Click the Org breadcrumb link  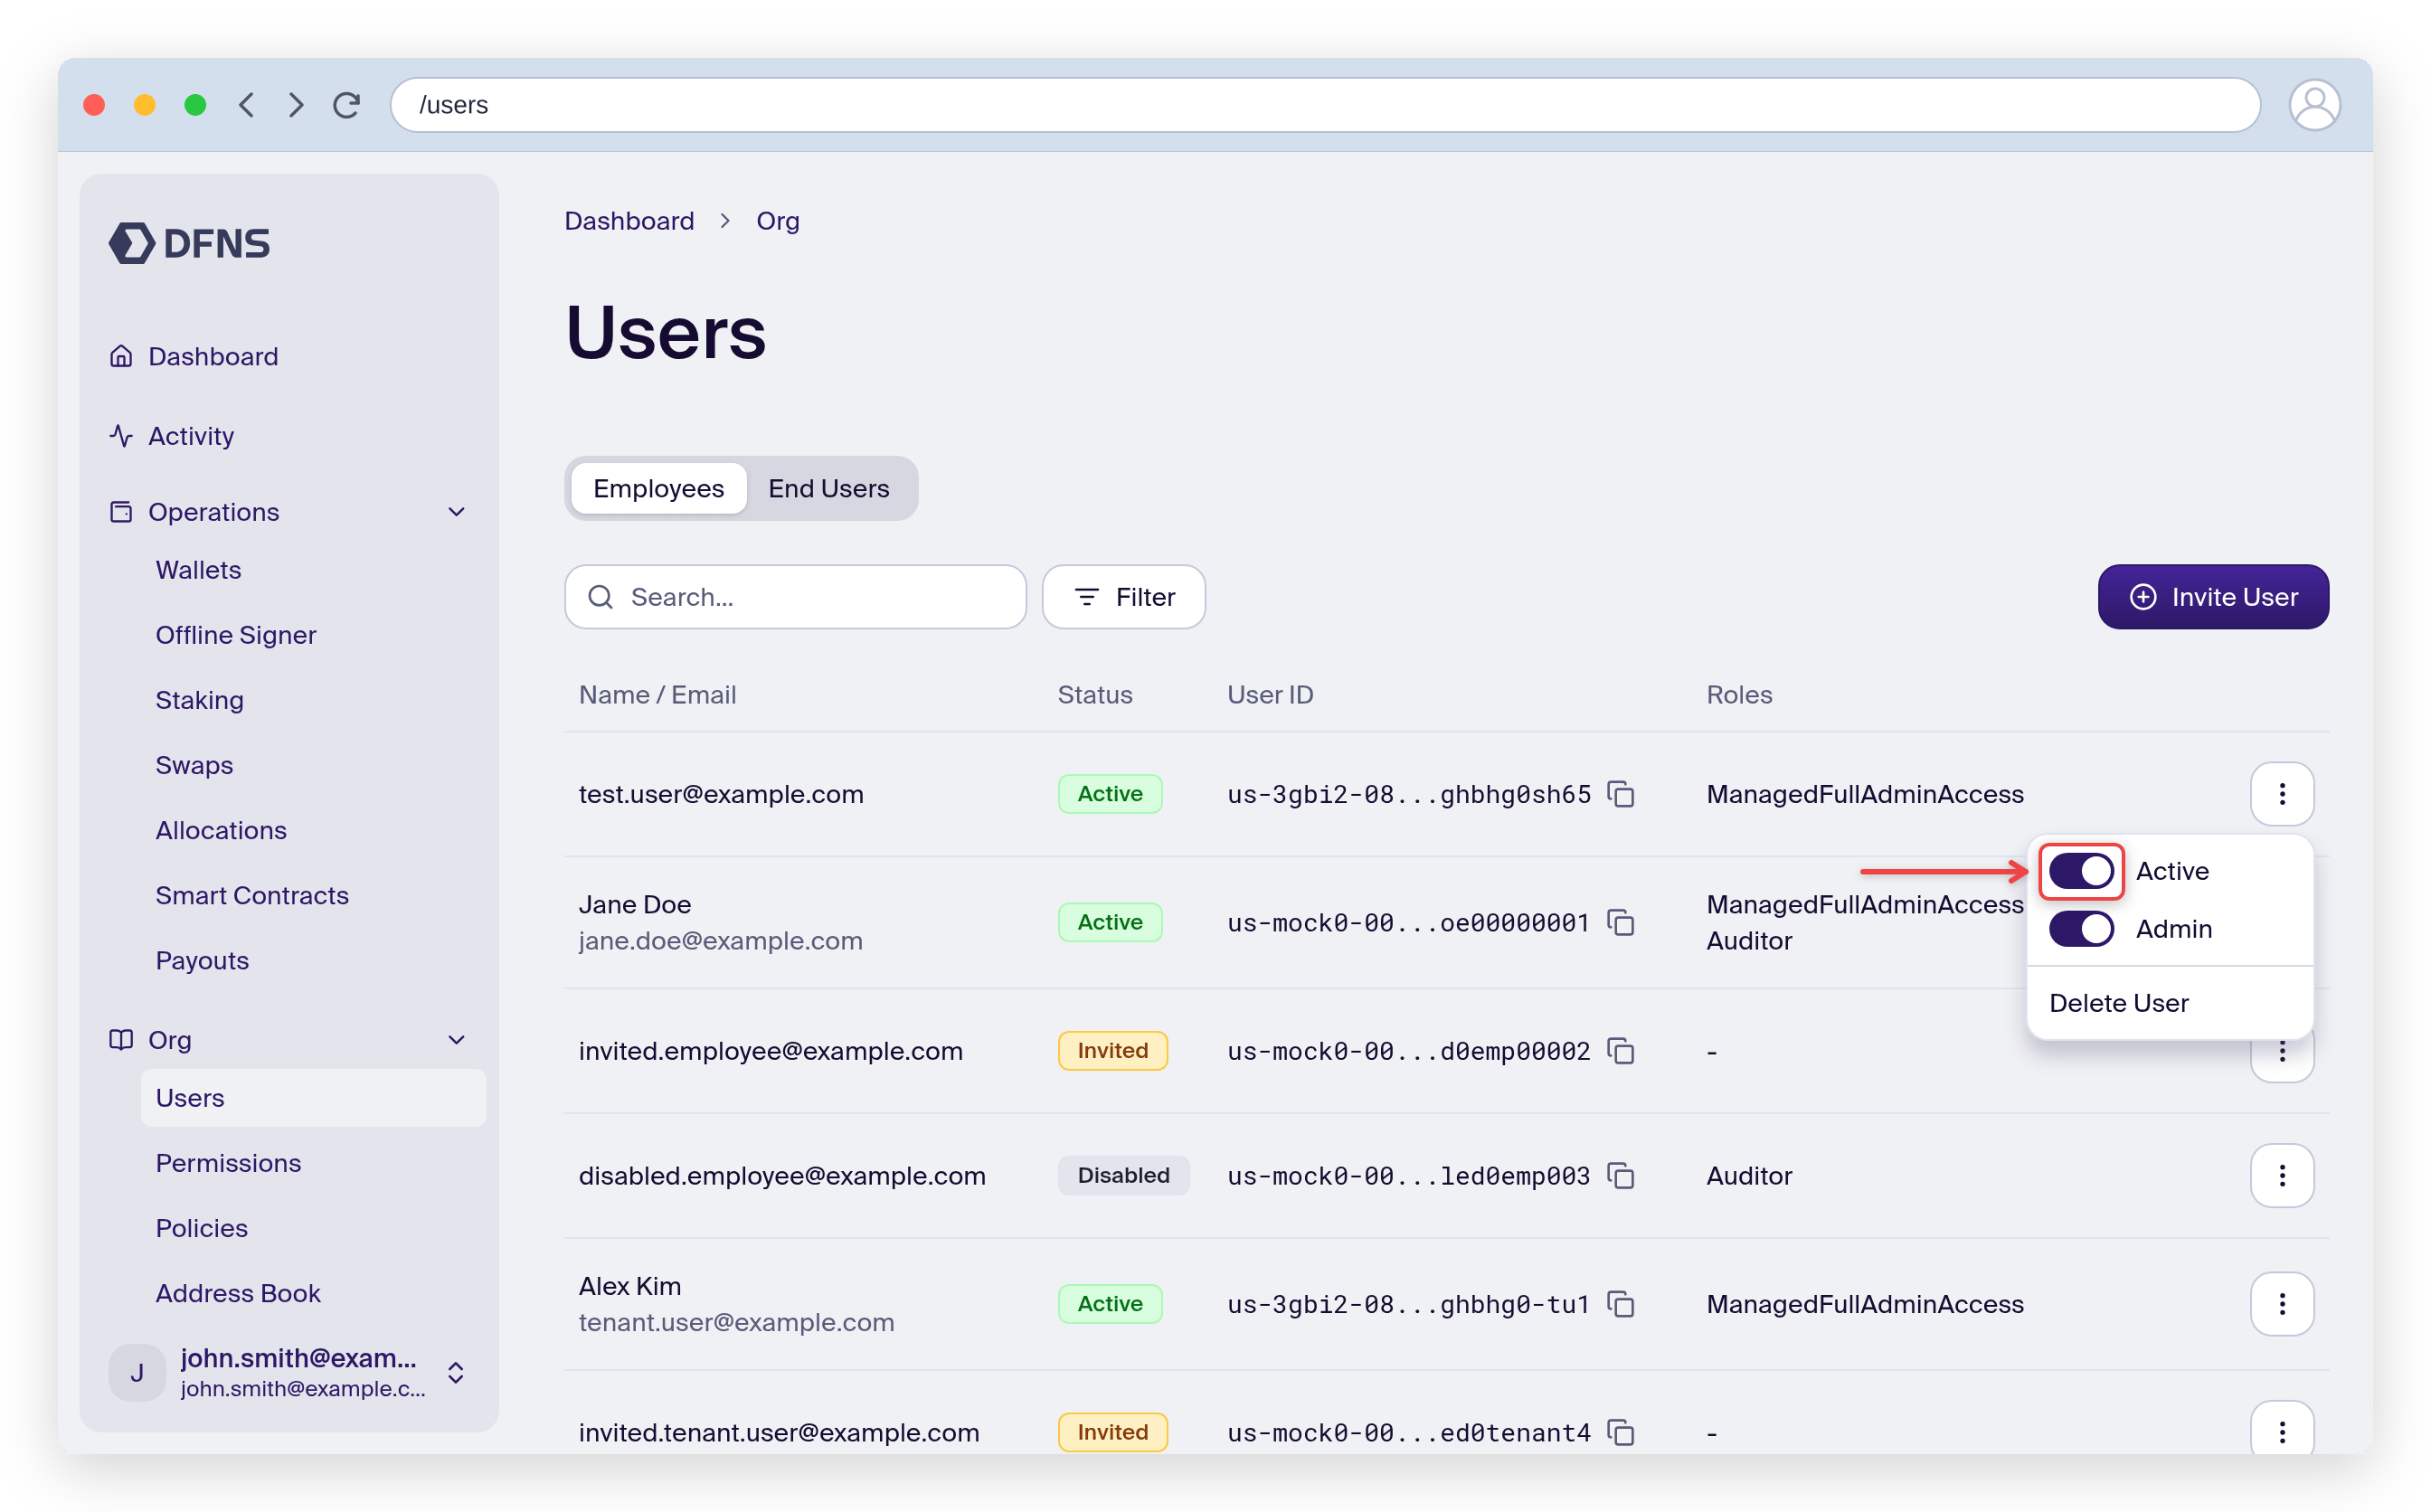coord(777,221)
